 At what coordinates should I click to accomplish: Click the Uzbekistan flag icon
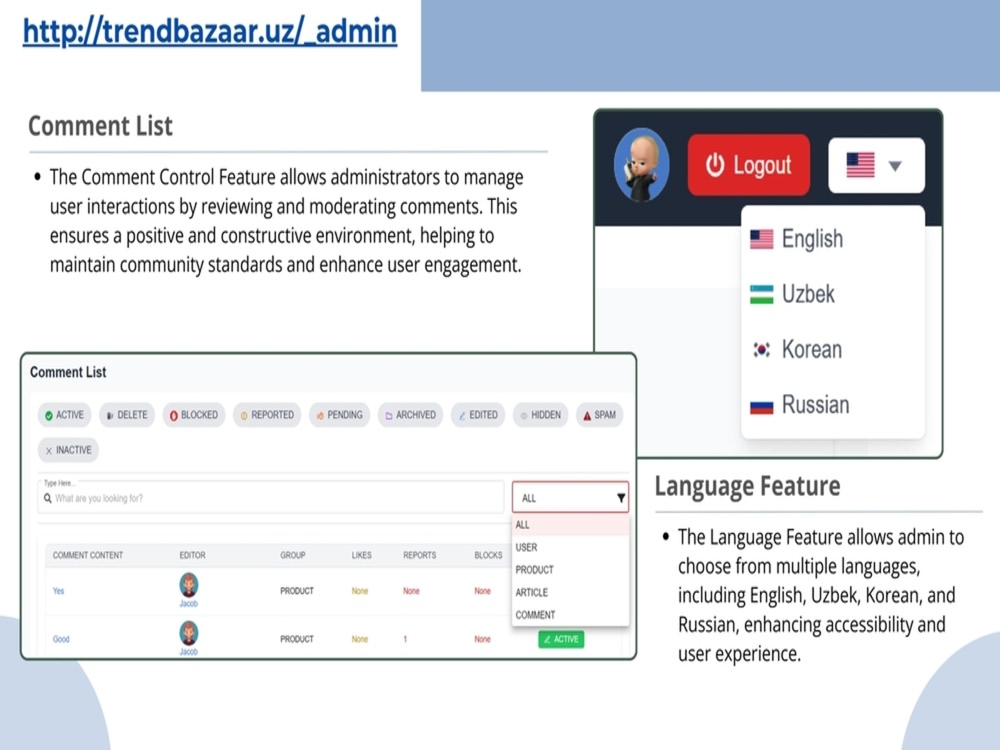(761, 295)
